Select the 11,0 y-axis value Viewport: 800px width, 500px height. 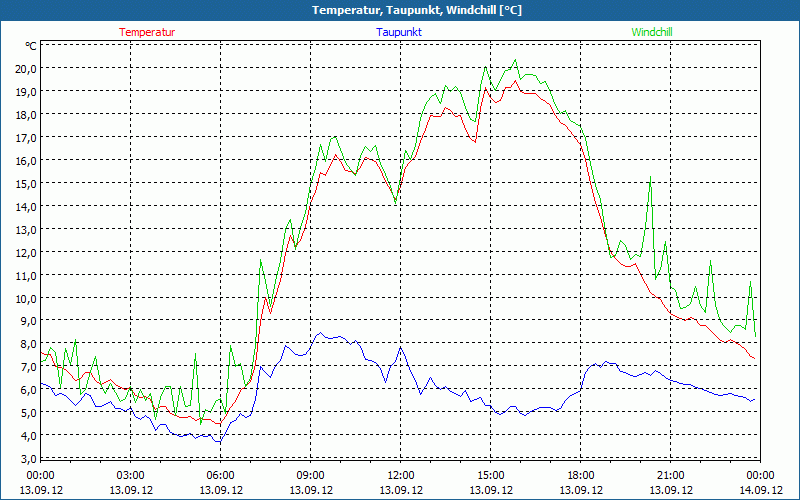(x=26, y=275)
